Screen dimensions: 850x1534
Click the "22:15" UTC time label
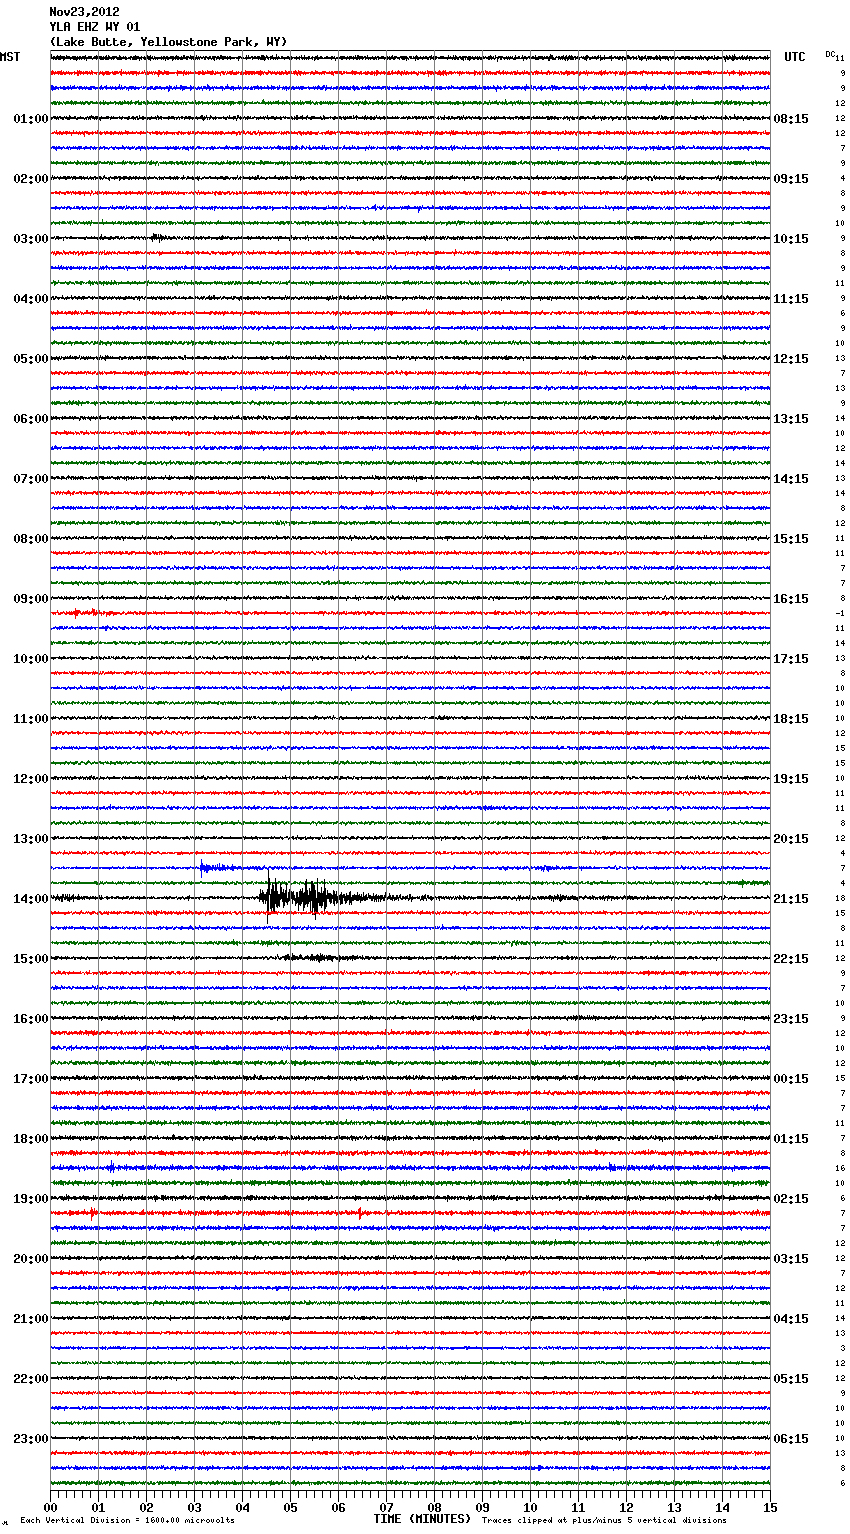[x=791, y=959]
